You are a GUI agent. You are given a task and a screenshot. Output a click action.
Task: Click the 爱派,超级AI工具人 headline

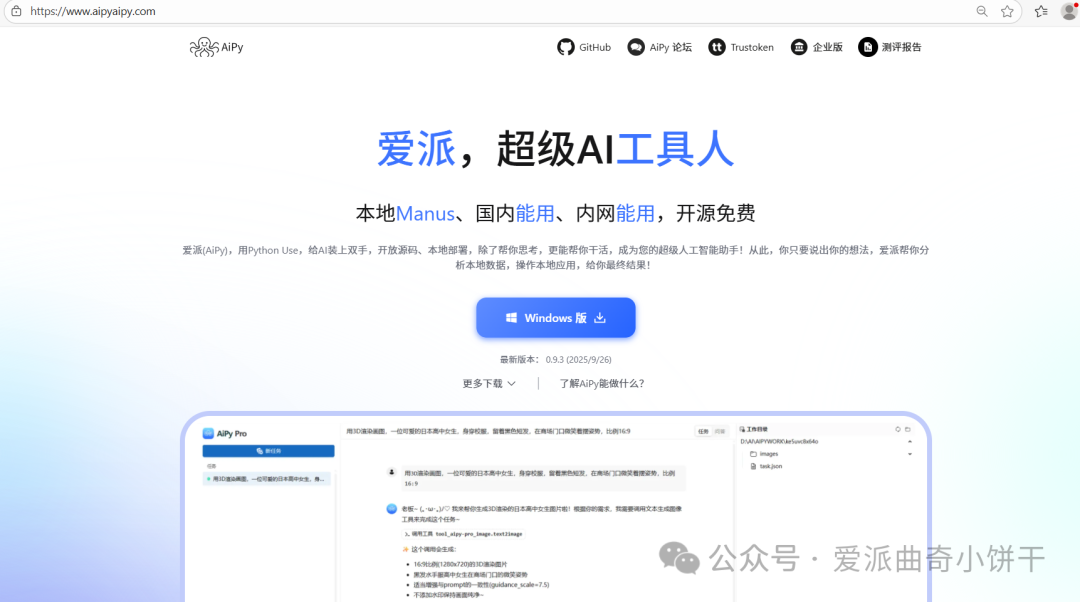pyautogui.click(x=555, y=149)
